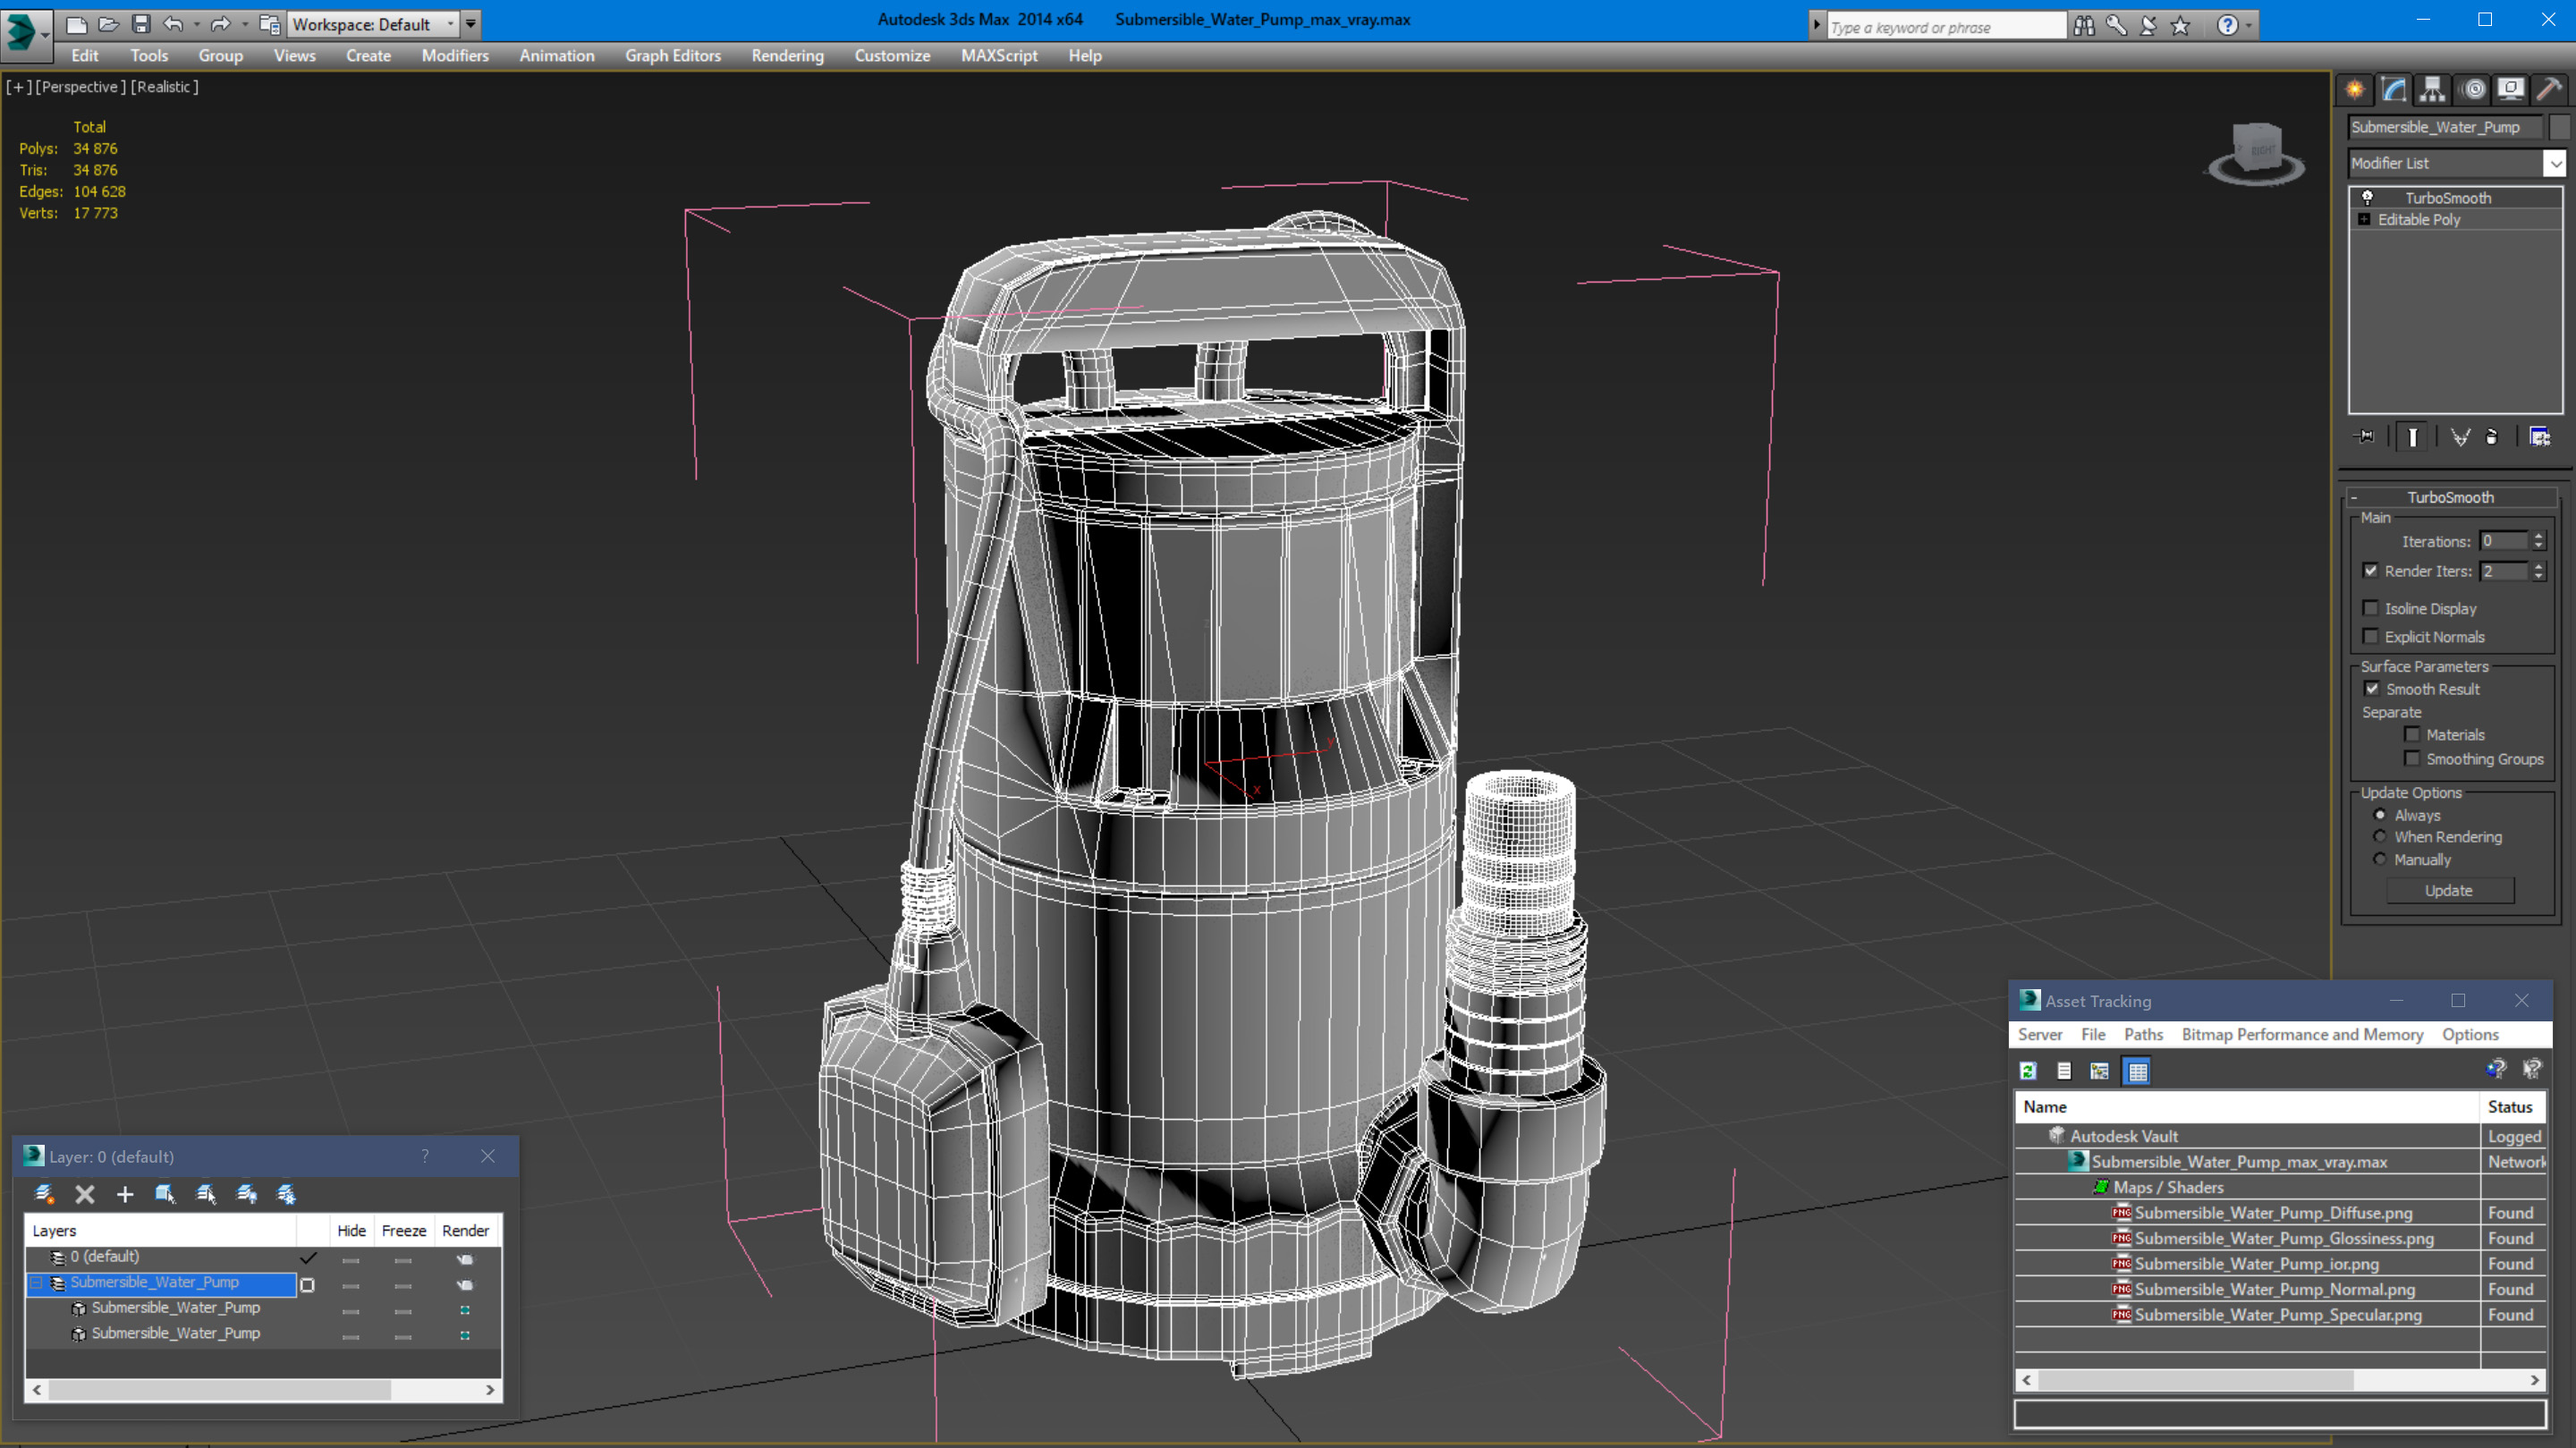Expand Editable Poly in modifier stack
The height and width of the screenshot is (1448, 2576).
(2364, 220)
